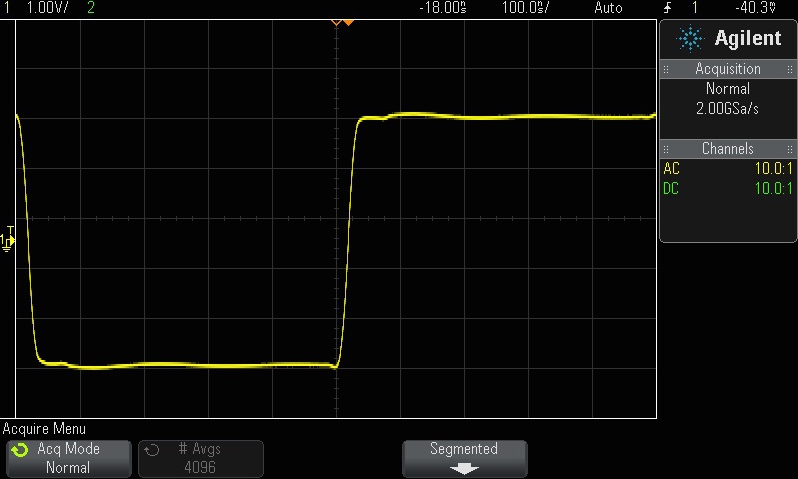Image resolution: width=798 pixels, height=479 pixels.
Task: Expand the Segmented memory submenu
Action: [464, 459]
